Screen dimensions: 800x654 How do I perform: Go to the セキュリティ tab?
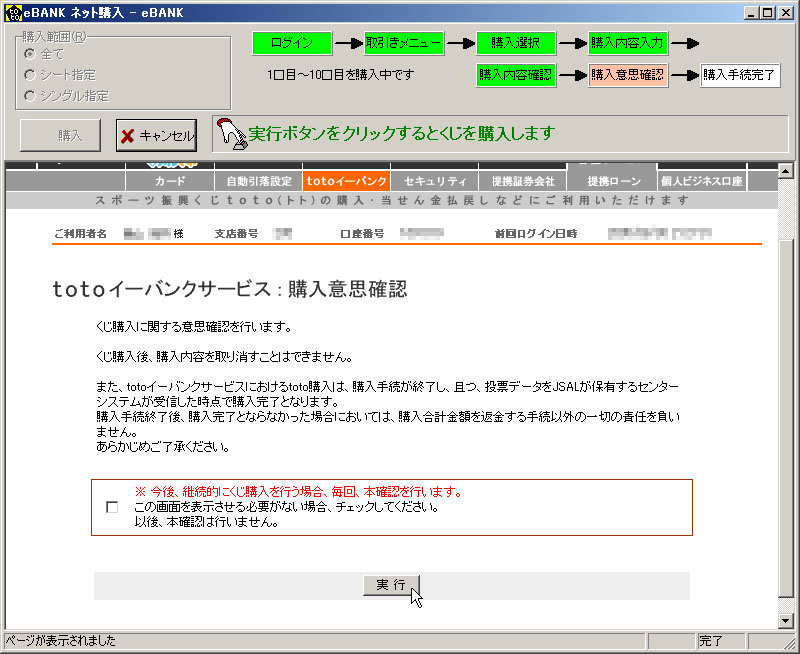tap(434, 181)
